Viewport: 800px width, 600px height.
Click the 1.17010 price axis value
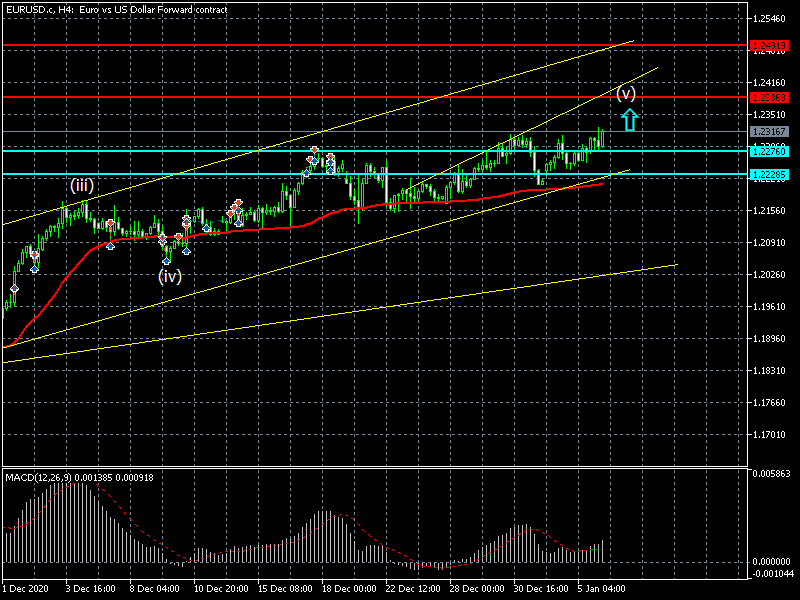point(772,435)
